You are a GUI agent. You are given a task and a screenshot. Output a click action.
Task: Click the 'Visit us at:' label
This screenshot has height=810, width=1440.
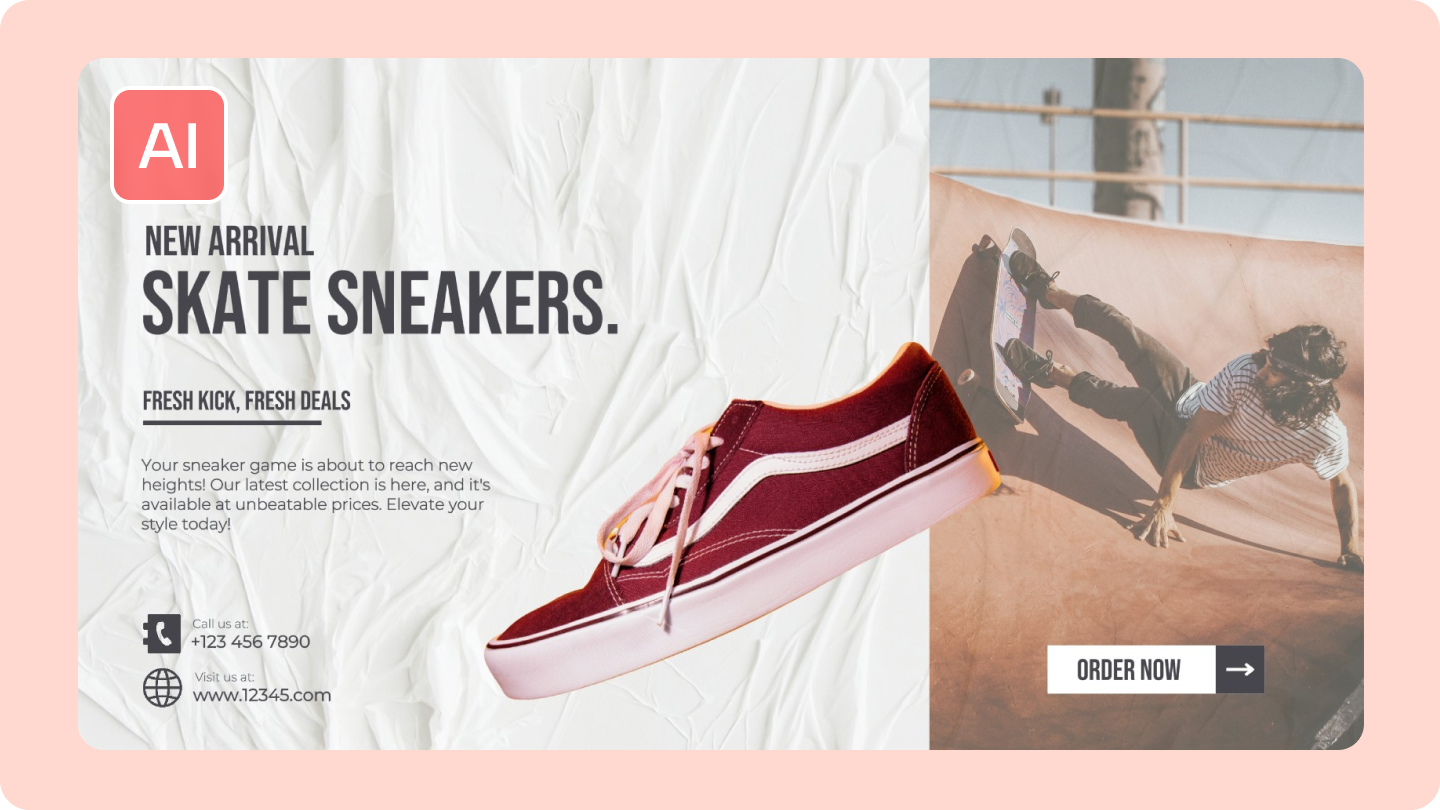[224, 677]
